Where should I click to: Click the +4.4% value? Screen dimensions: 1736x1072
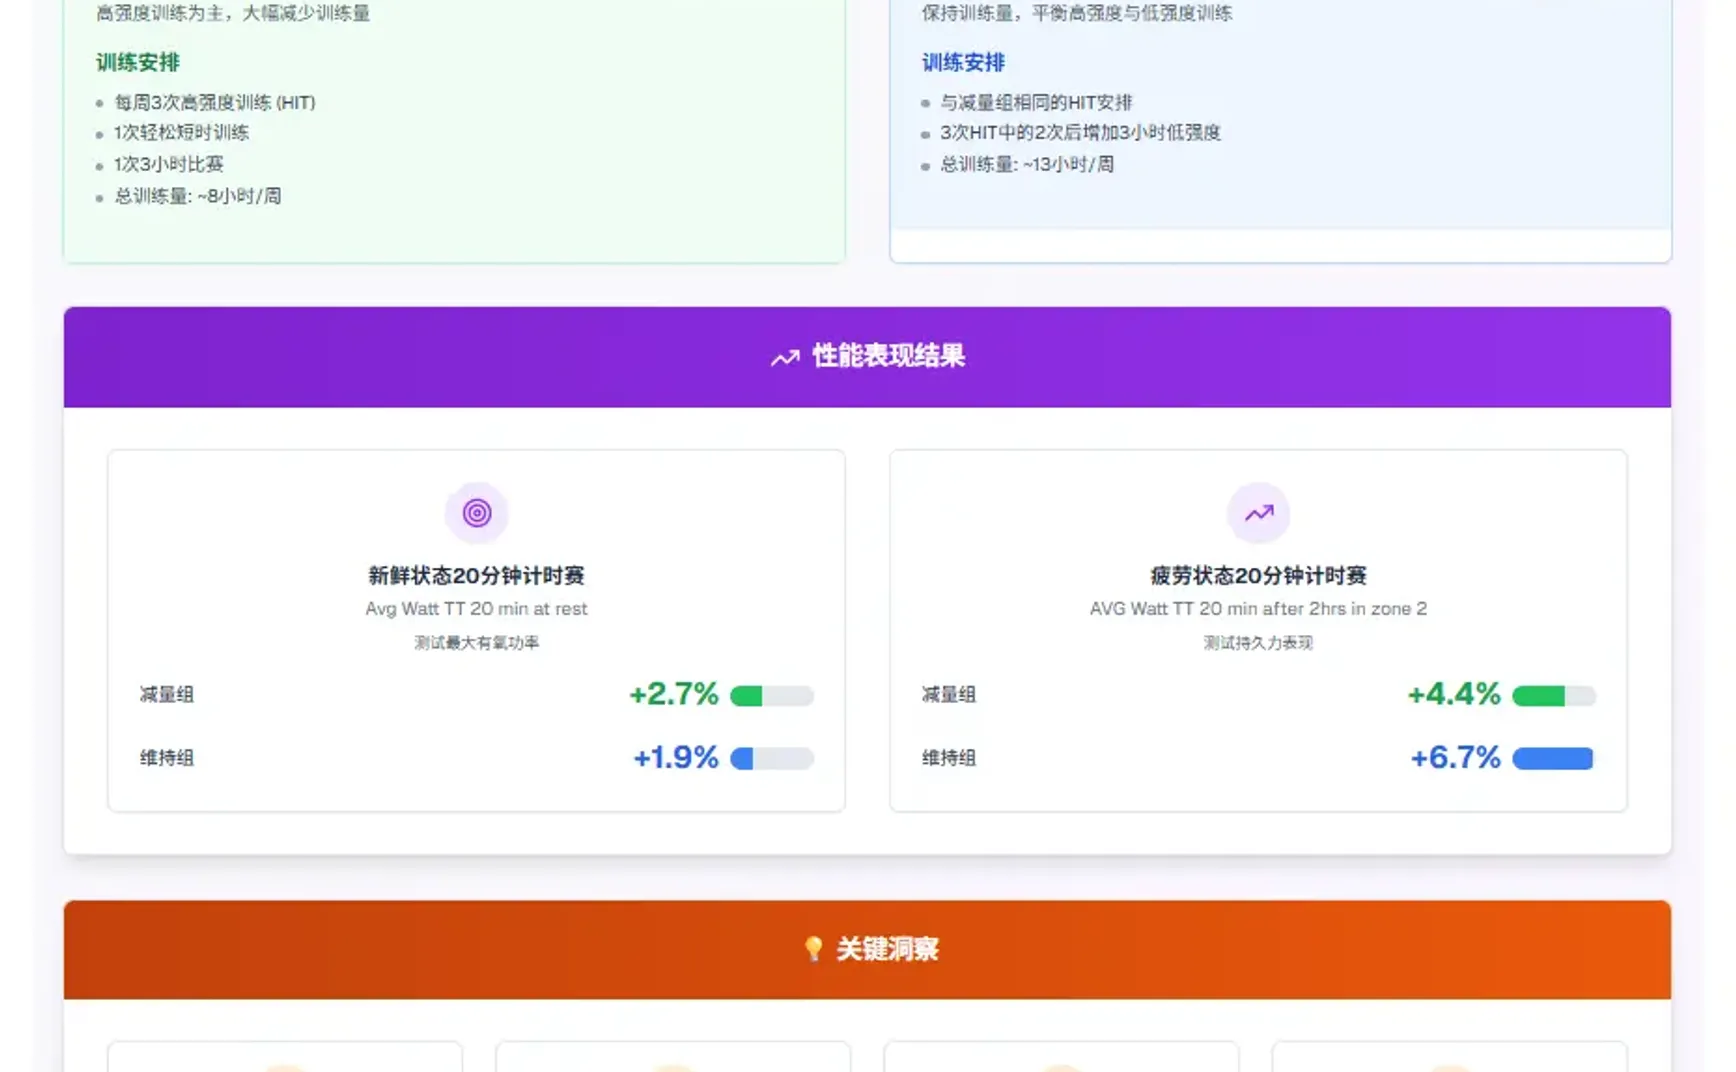(x=1453, y=694)
